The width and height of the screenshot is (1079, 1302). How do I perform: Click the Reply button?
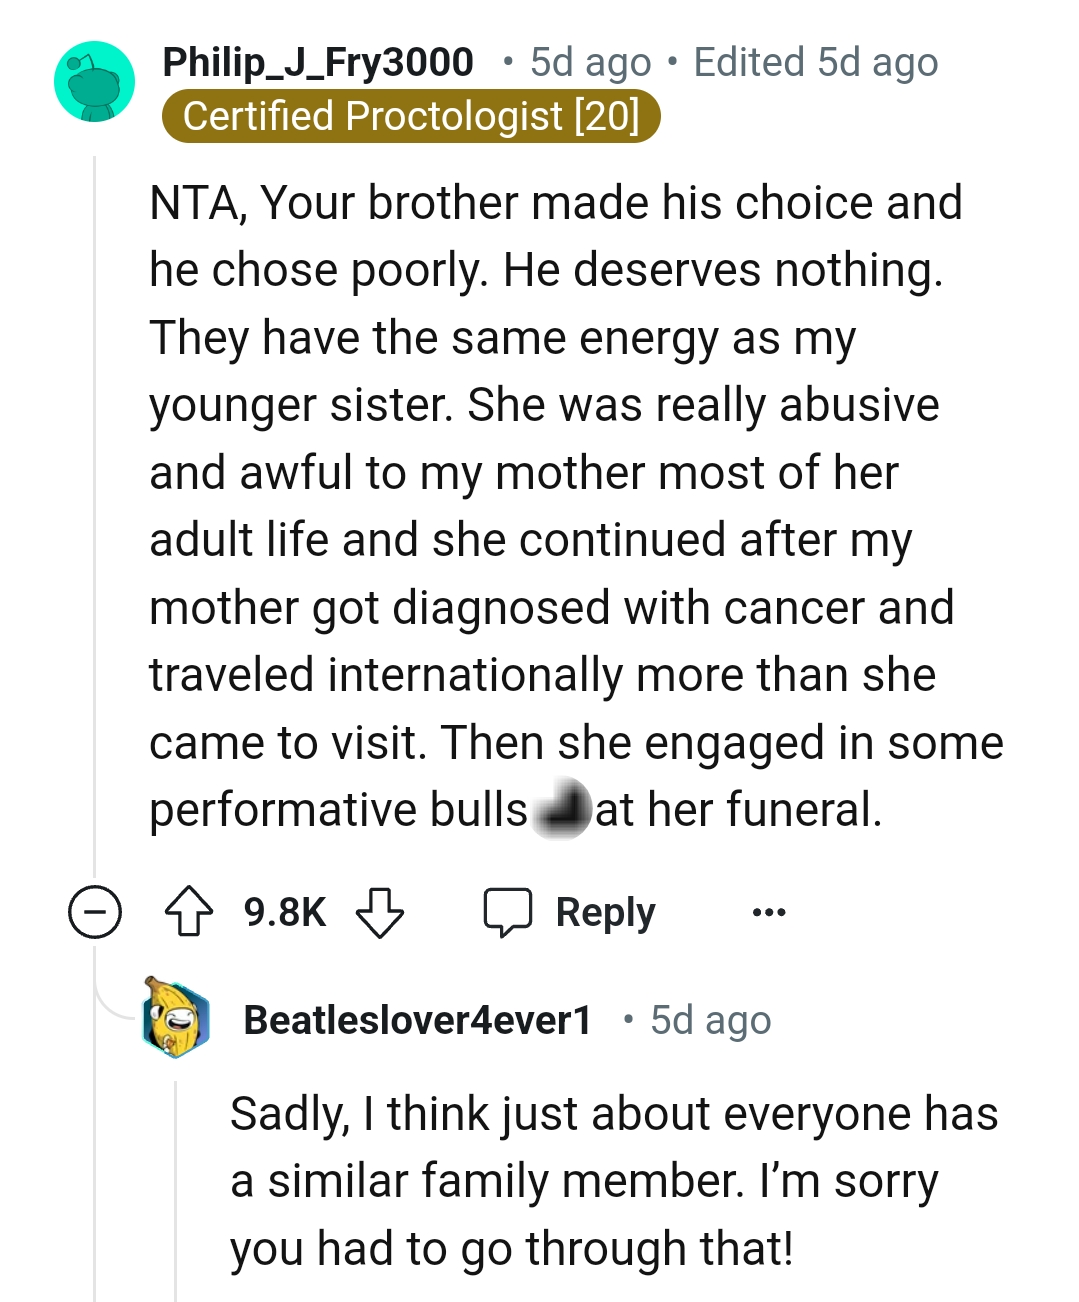[x=604, y=911]
